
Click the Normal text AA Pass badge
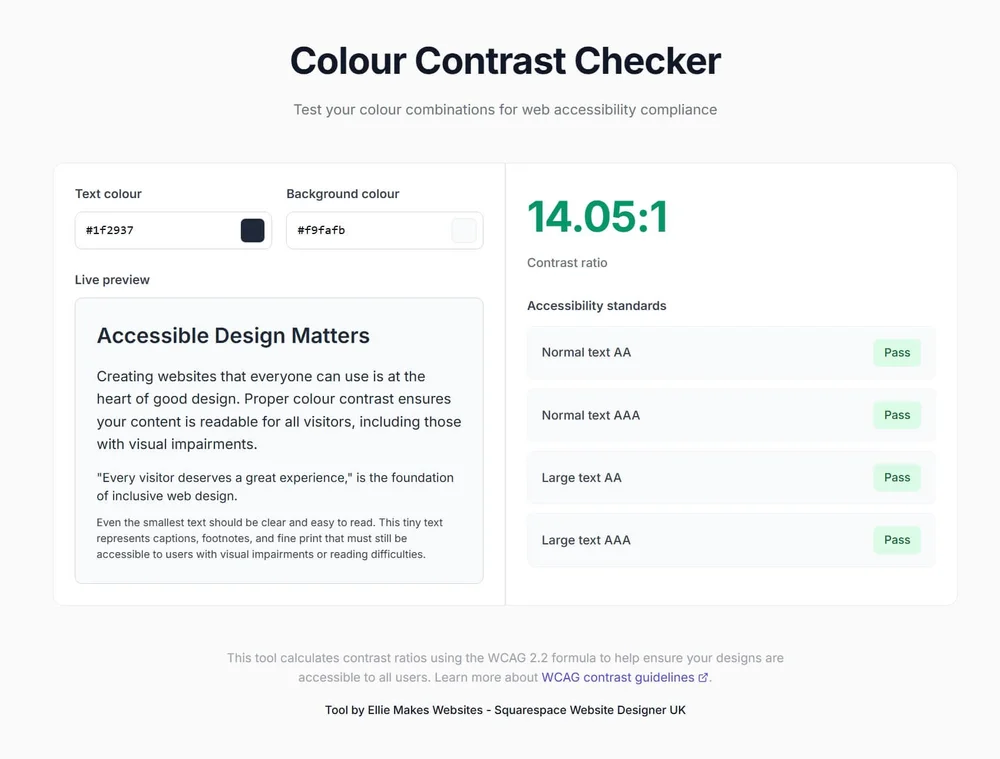coord(897,353)
